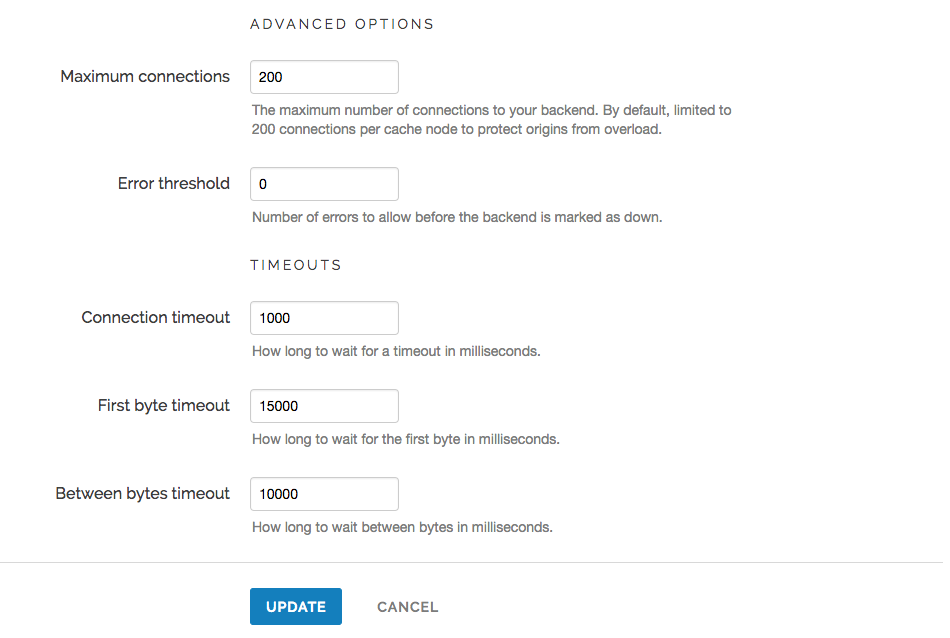Focus the Between bytes timeout input
The height and width of the screenshot is (638, 950).
(324, 494)
